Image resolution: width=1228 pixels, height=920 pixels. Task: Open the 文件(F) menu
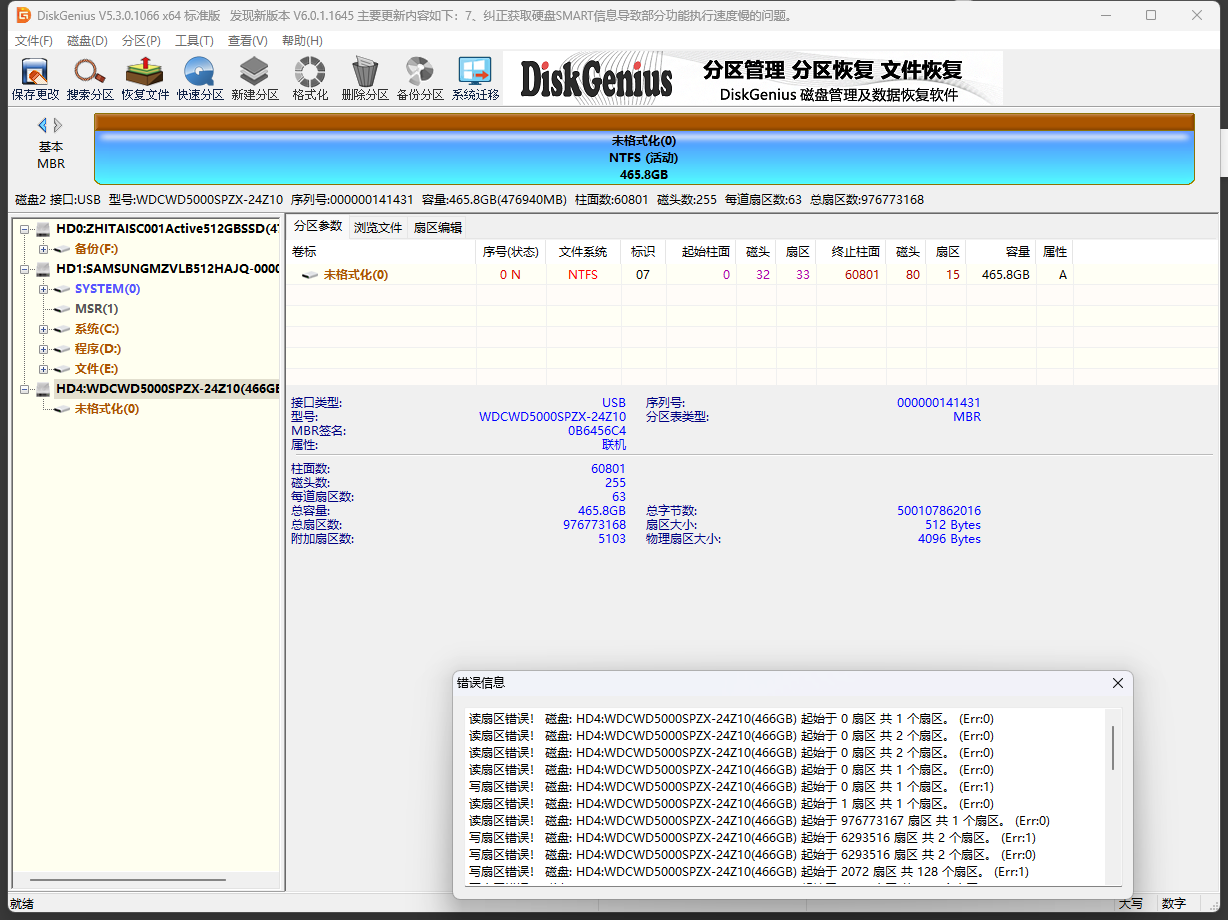(x=34, y=41)
